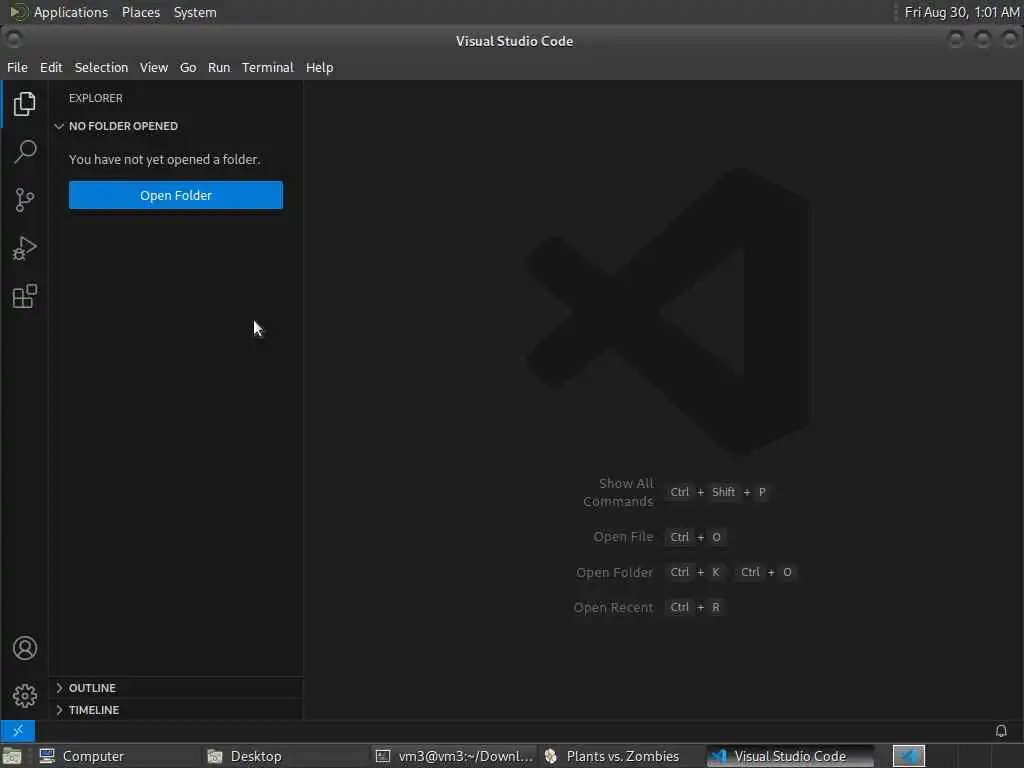Screen dimensions: 1024x768
Task: Open the View menu
Action: click(x=154, y=67)
